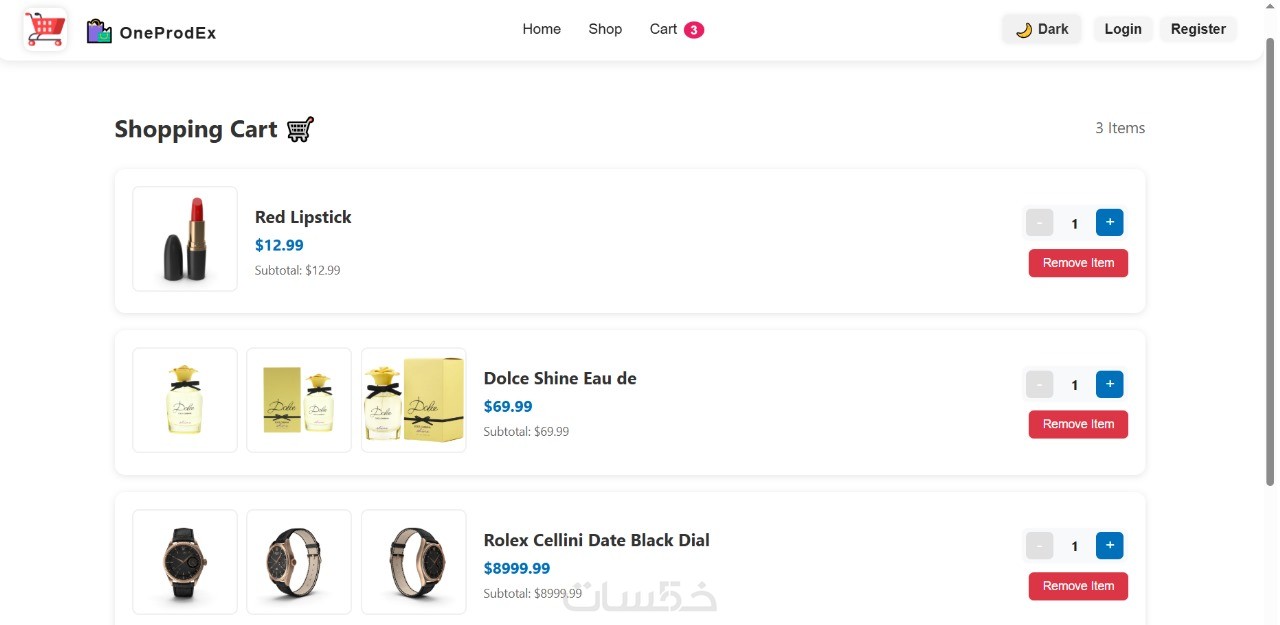Increase Red Lipstick quantity with plus
The width and height of the screenshot is (1280, 625).
(1109, 222)
